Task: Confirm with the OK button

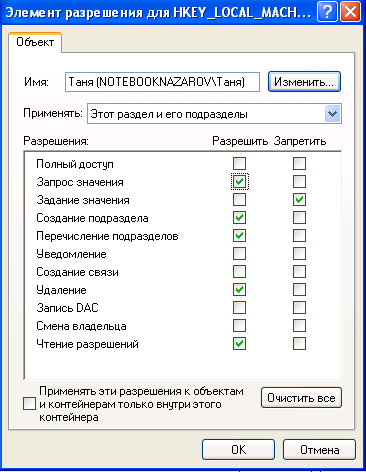Action: coord(239,450)
